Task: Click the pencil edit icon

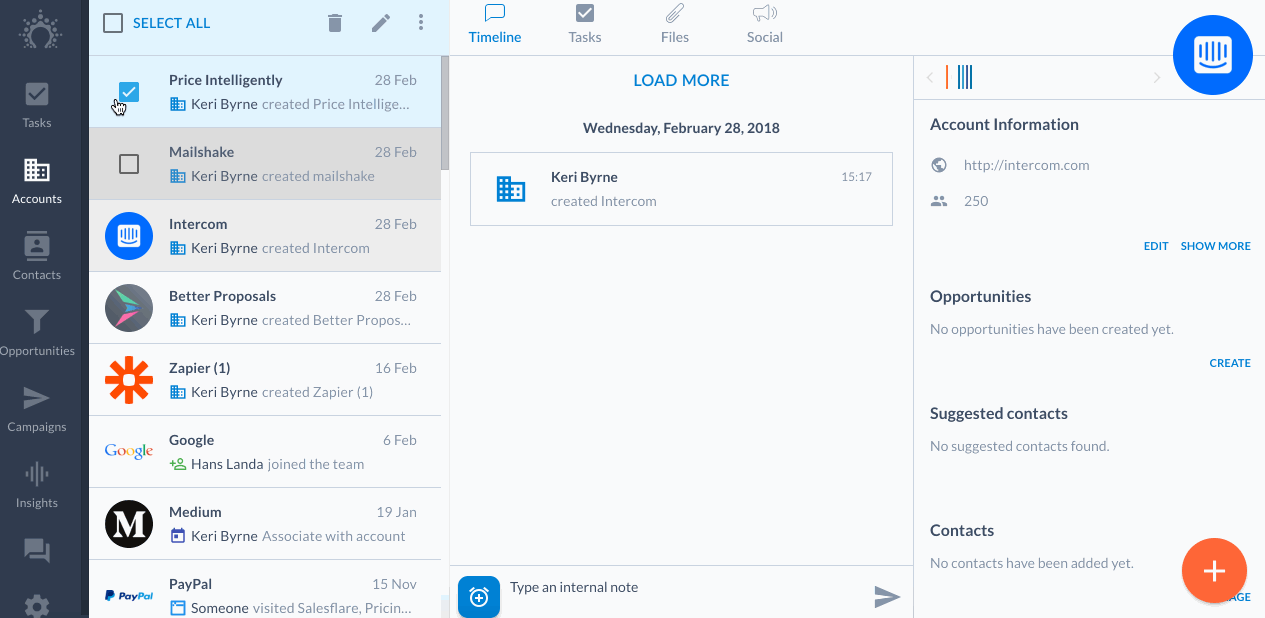Action: (381, 23)
